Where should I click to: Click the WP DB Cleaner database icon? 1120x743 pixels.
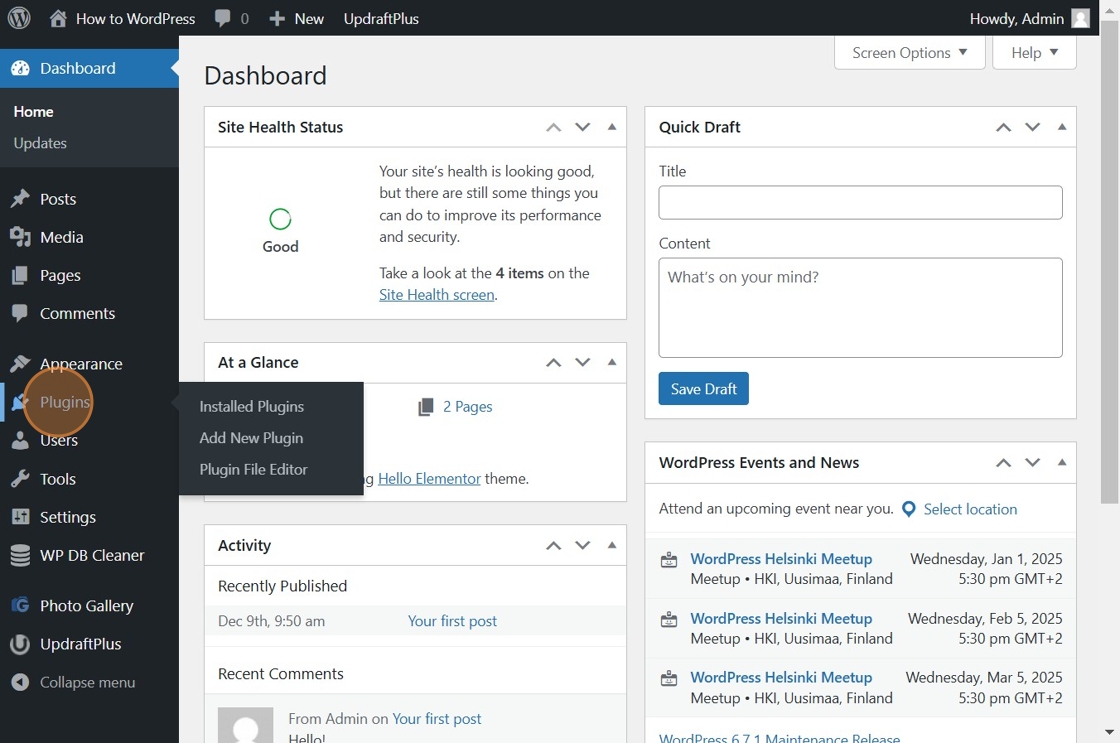coord(20,555)
